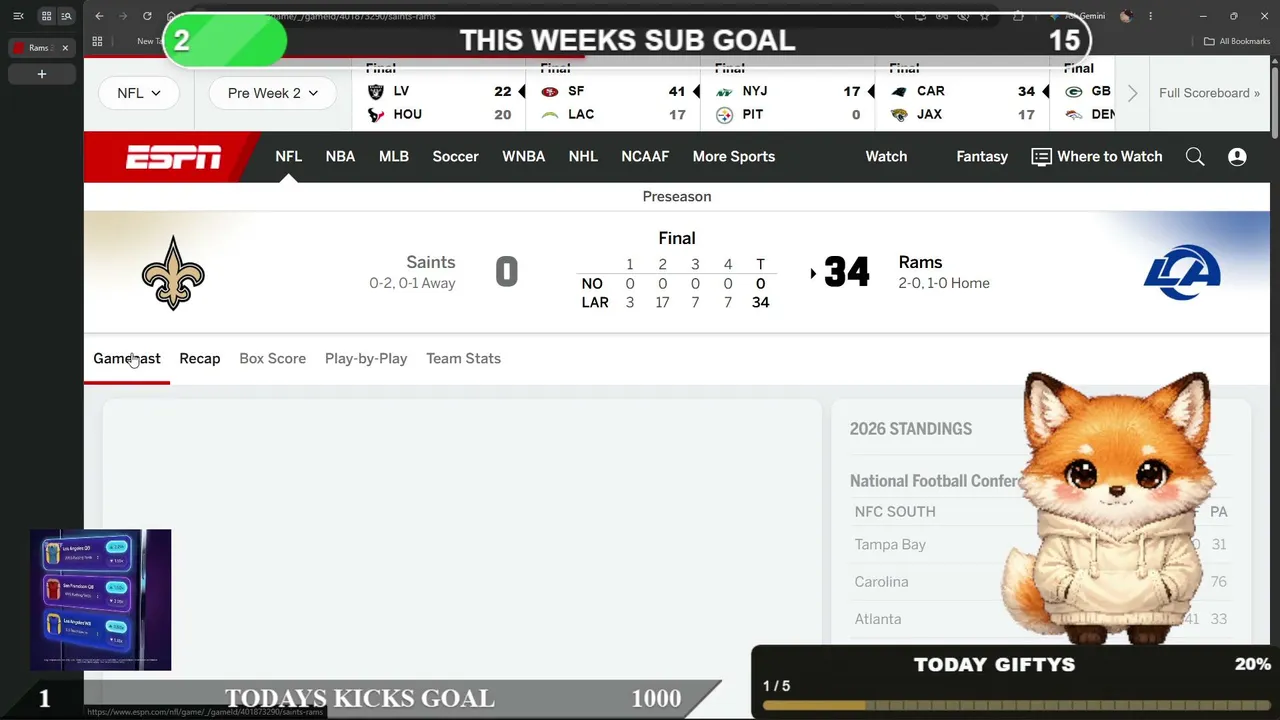Click the Saints team name
The image size is (1280, 720).
click(x=430, y=262)
